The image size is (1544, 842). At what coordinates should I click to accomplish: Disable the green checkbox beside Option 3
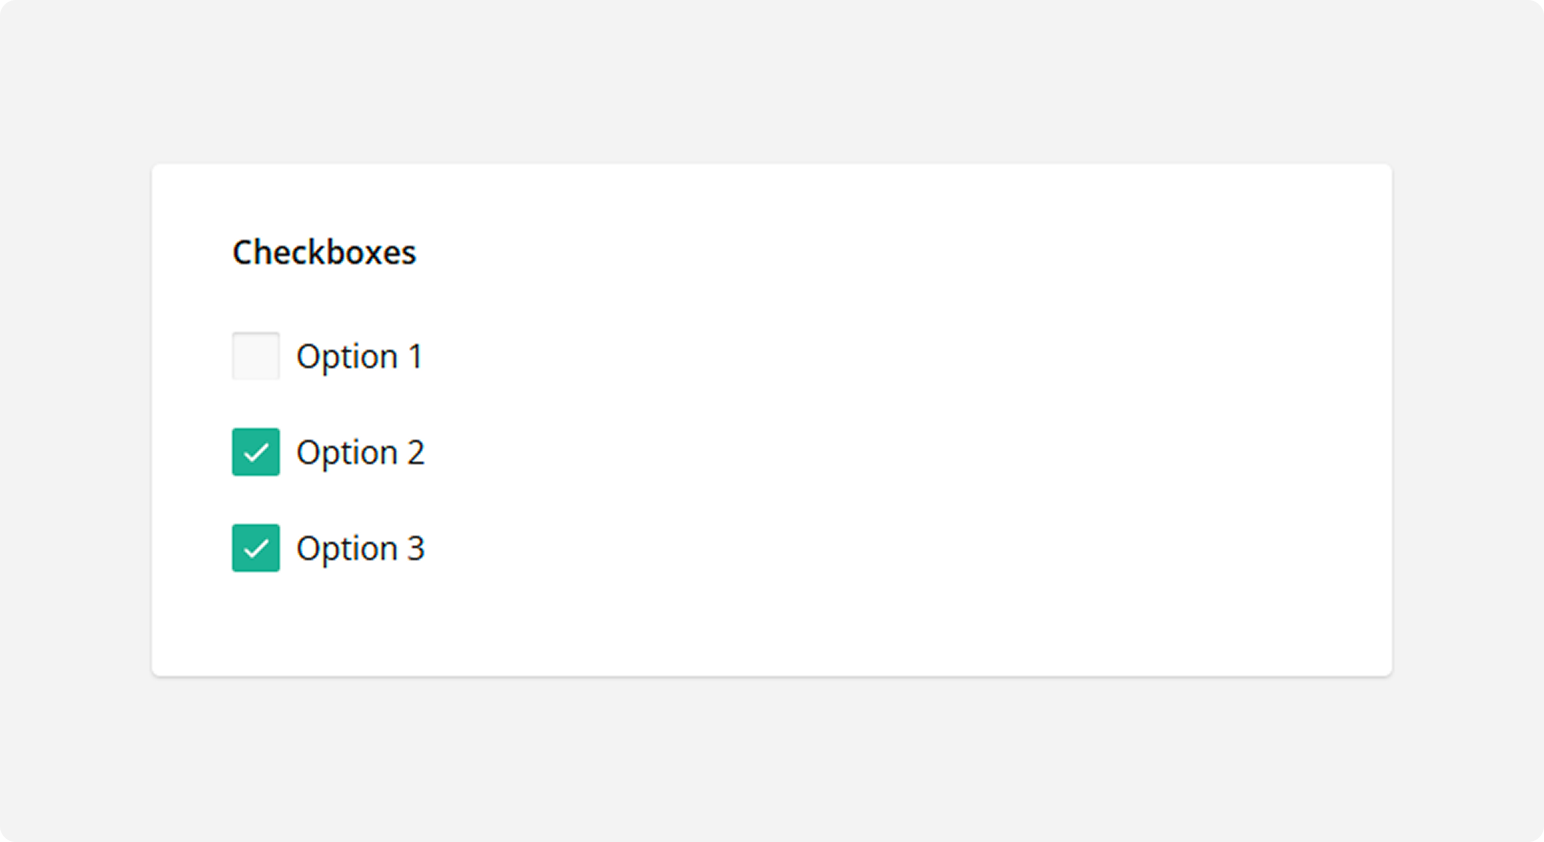pyautogui.click(x=255, y=548)
